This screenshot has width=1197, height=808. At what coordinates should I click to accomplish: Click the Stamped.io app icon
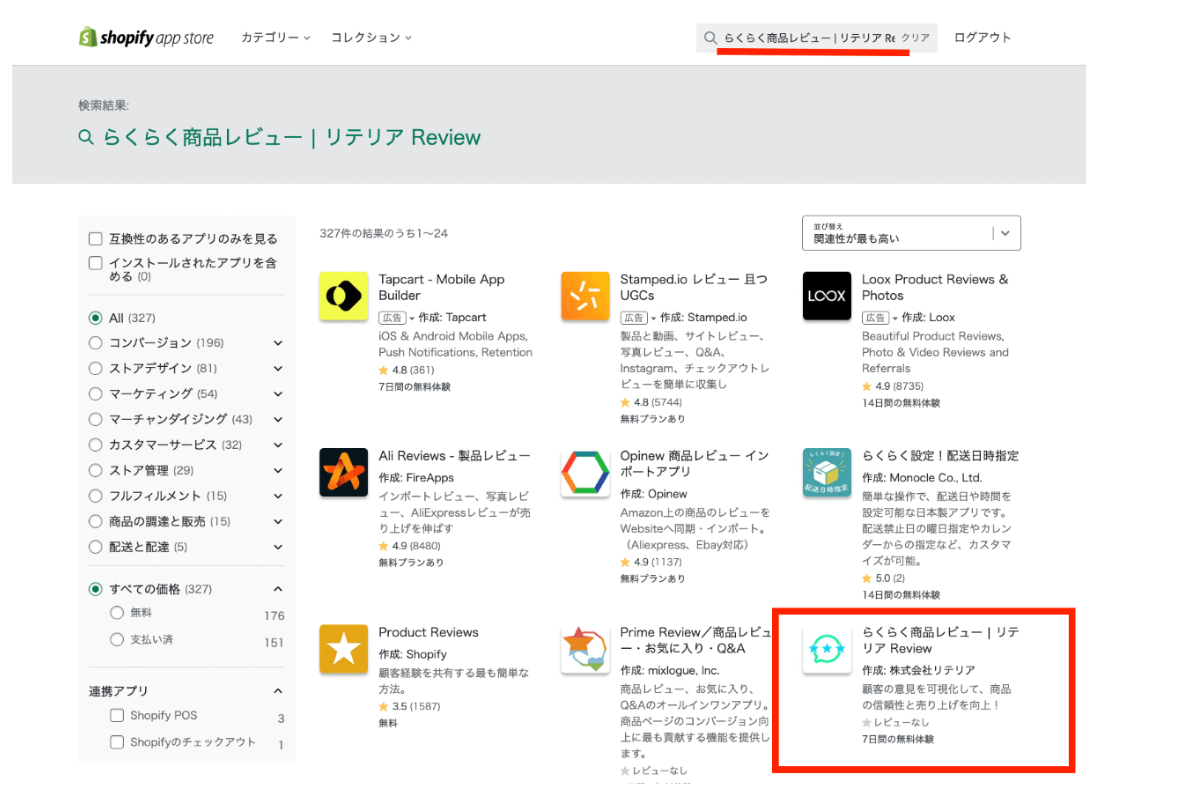585,296
